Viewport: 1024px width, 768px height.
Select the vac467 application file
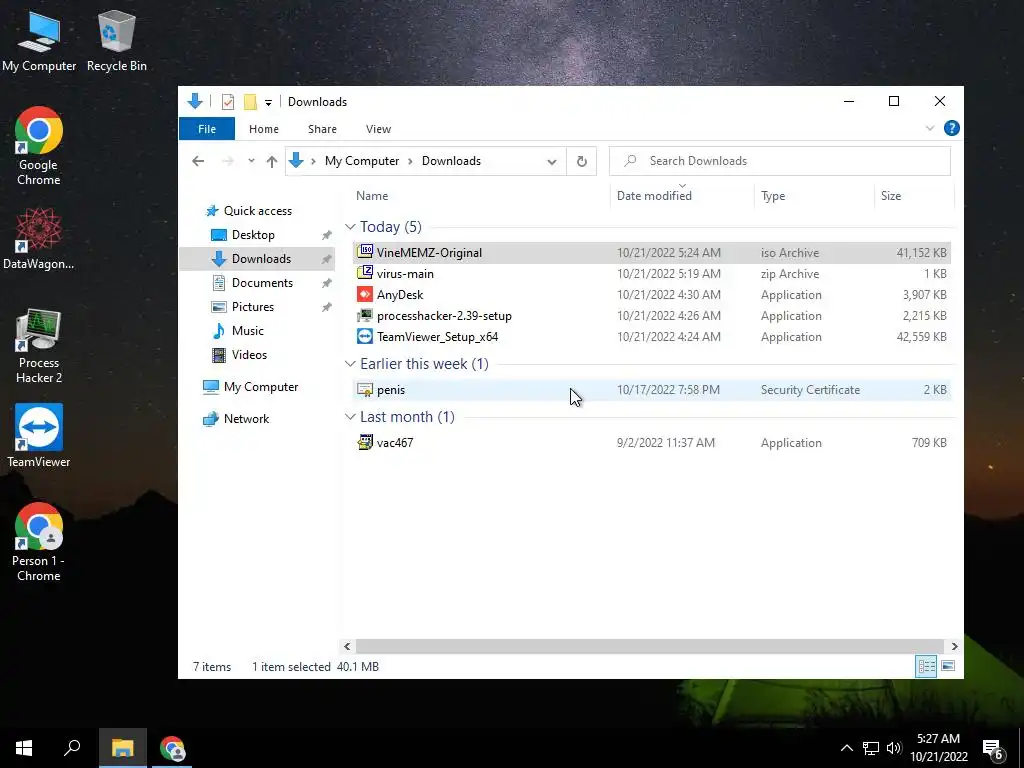(651, 443)
